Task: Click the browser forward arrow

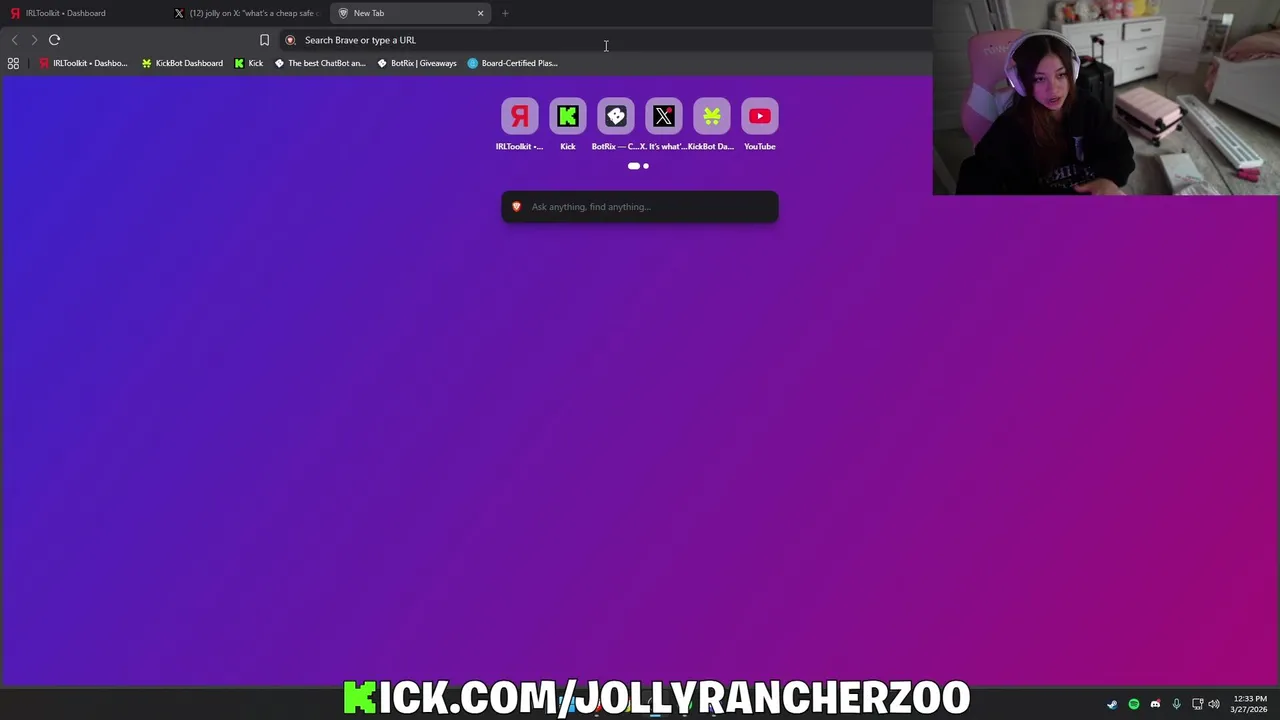Action: [34, 40]
